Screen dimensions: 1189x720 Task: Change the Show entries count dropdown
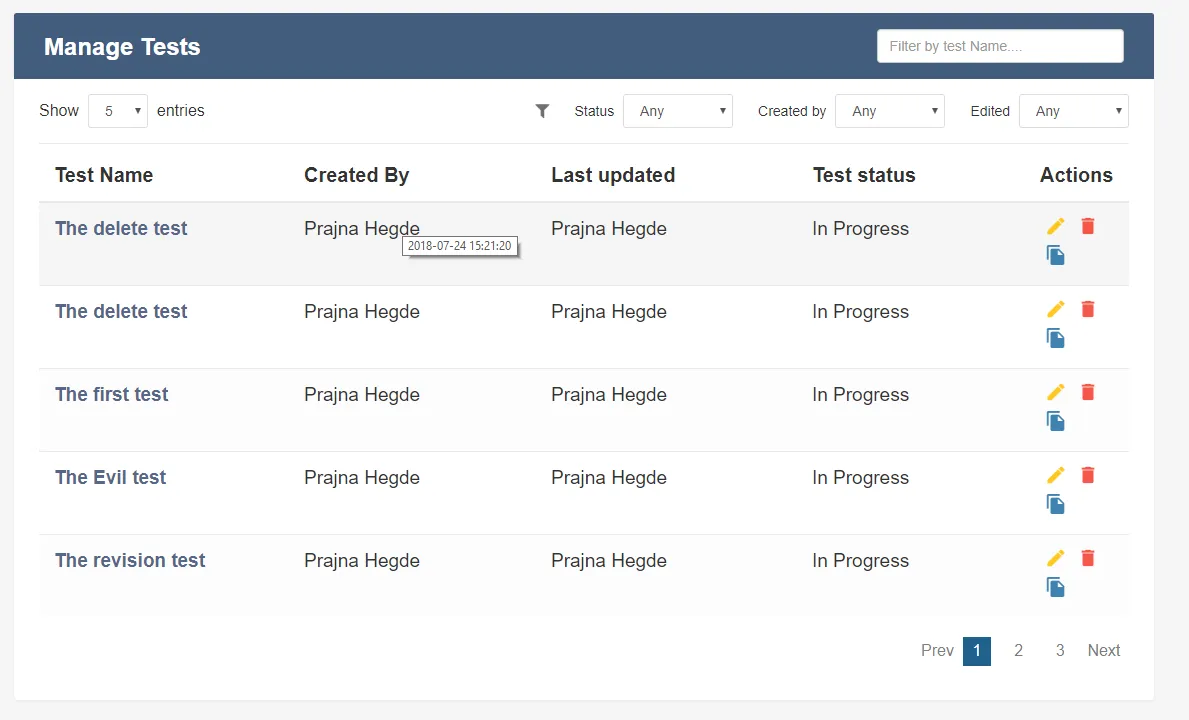118,111
